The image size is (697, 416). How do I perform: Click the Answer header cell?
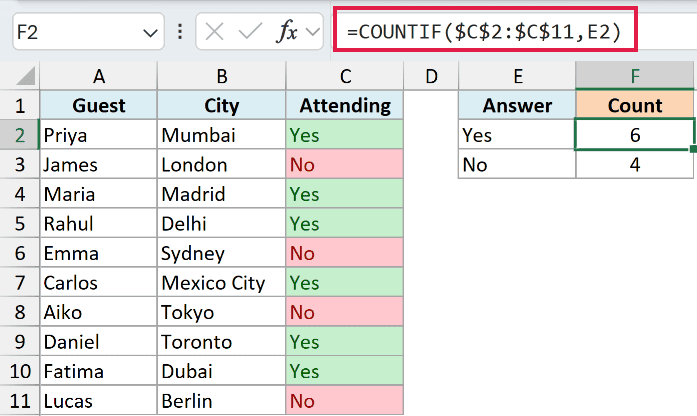(x=517, y=106)
